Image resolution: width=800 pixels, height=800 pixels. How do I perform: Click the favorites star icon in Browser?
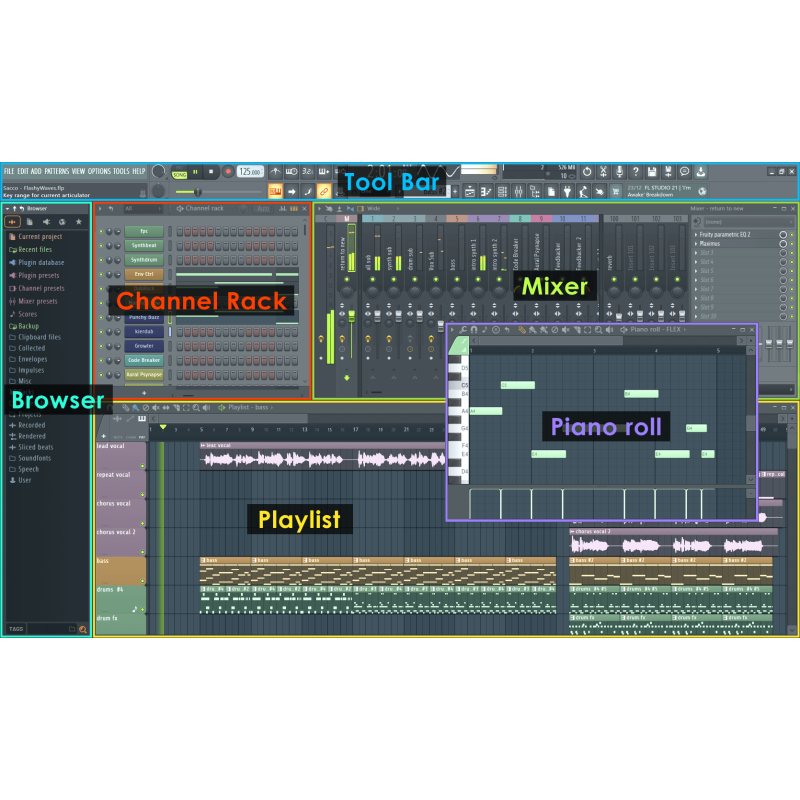(79, 221)
